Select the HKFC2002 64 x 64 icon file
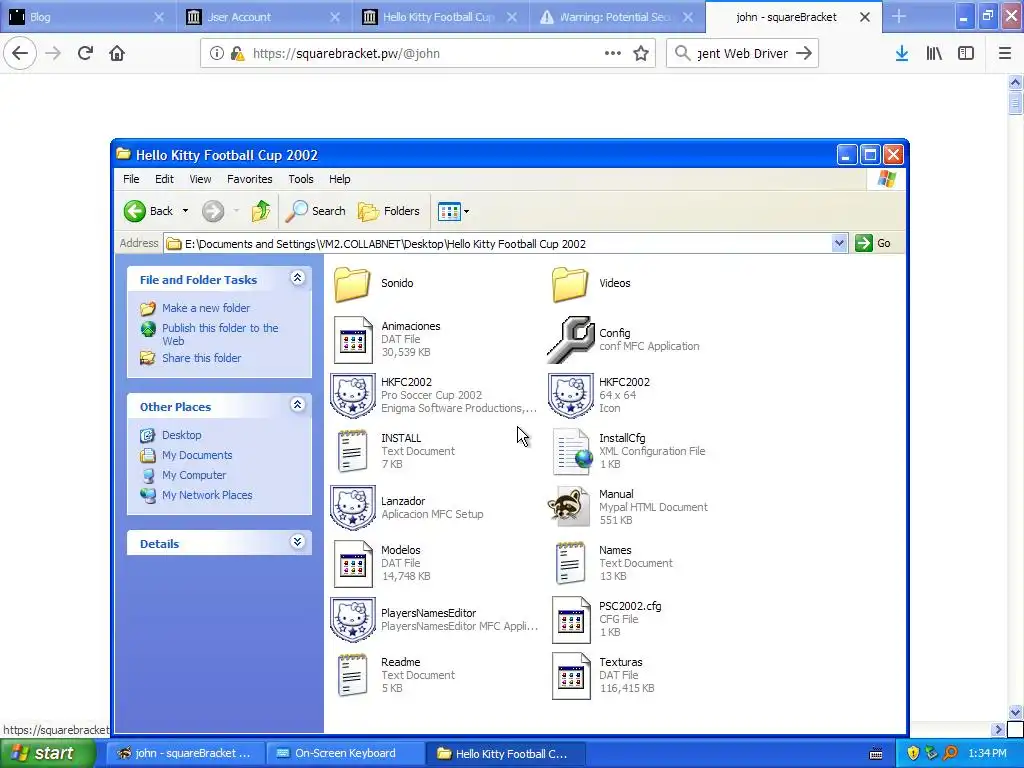1024x768 pixels. point(571,395)
